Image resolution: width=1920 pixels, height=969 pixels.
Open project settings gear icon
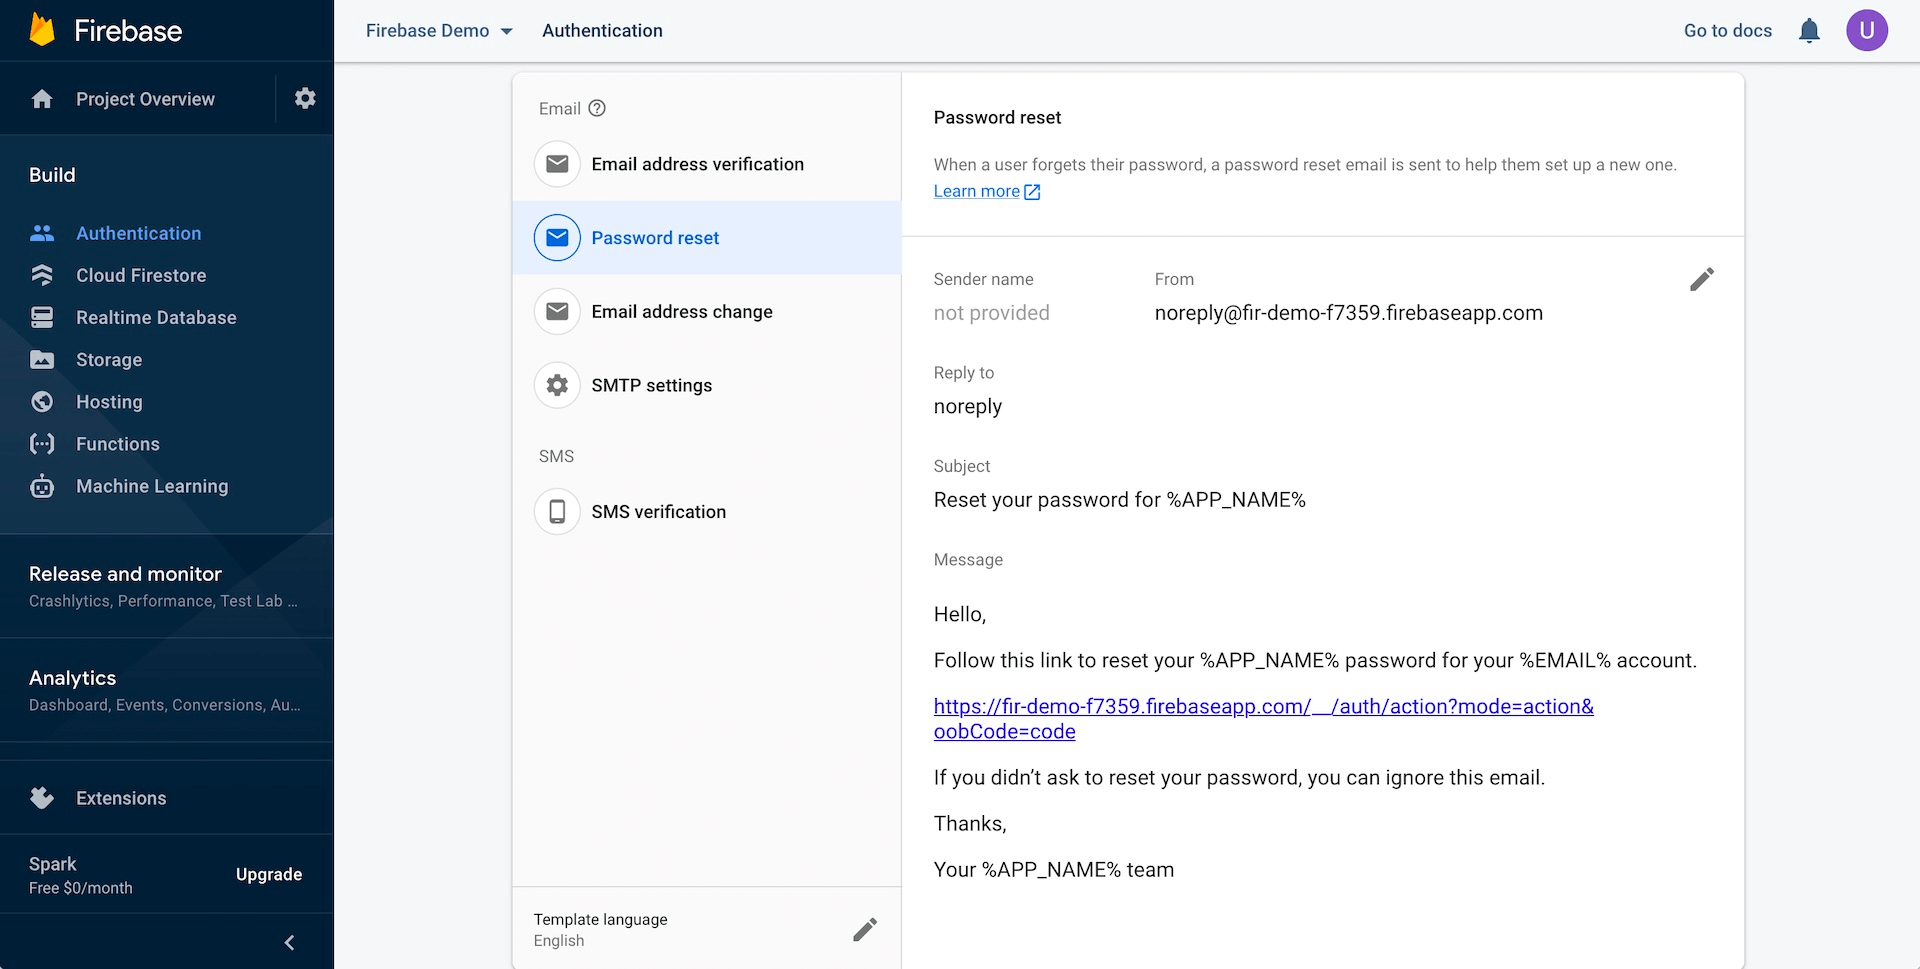tap(305, 98)
